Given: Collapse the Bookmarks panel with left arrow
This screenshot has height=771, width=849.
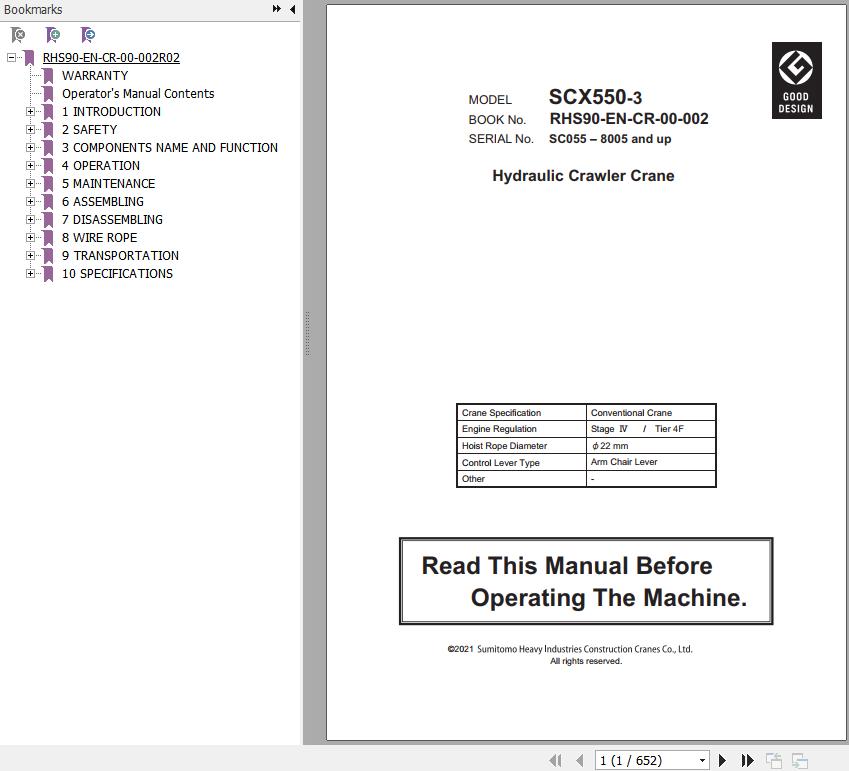Looking at the screenshot, I should point(292,9).
